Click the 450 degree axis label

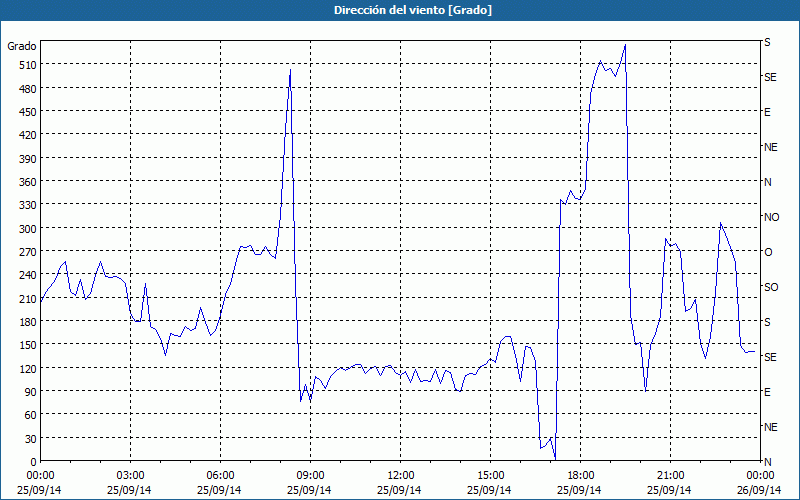(28, 112)
